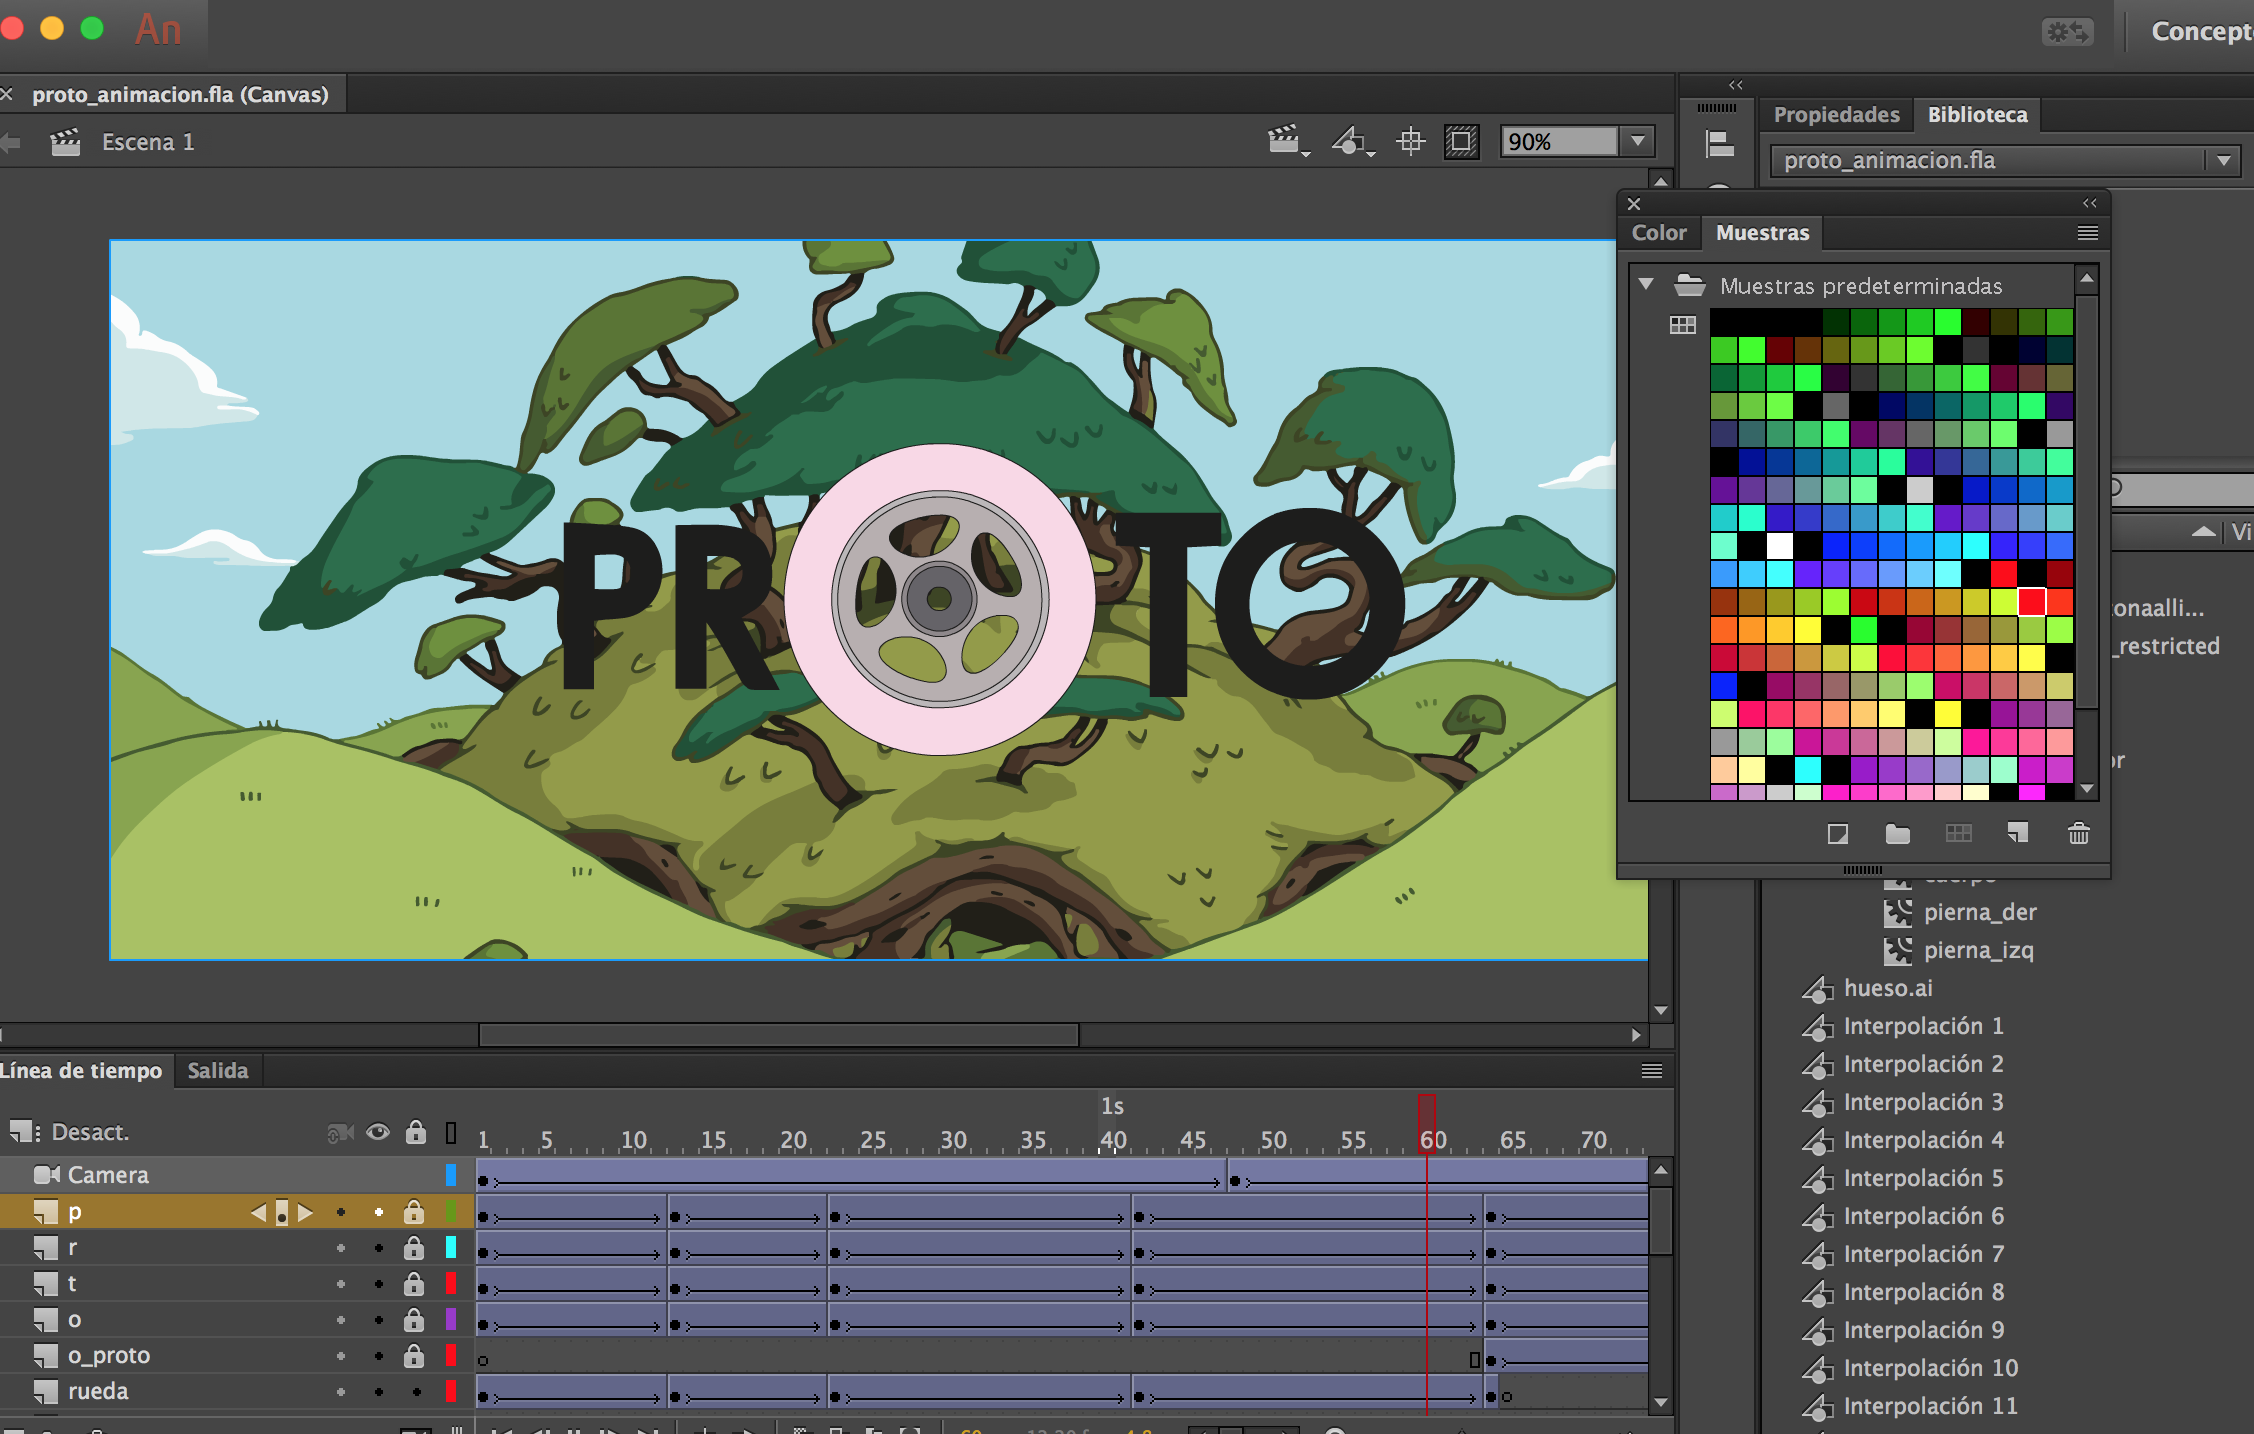This screenshot has height=1434, width=2254.
Task: Click the swatch grid view icon
Action: 1683,325
